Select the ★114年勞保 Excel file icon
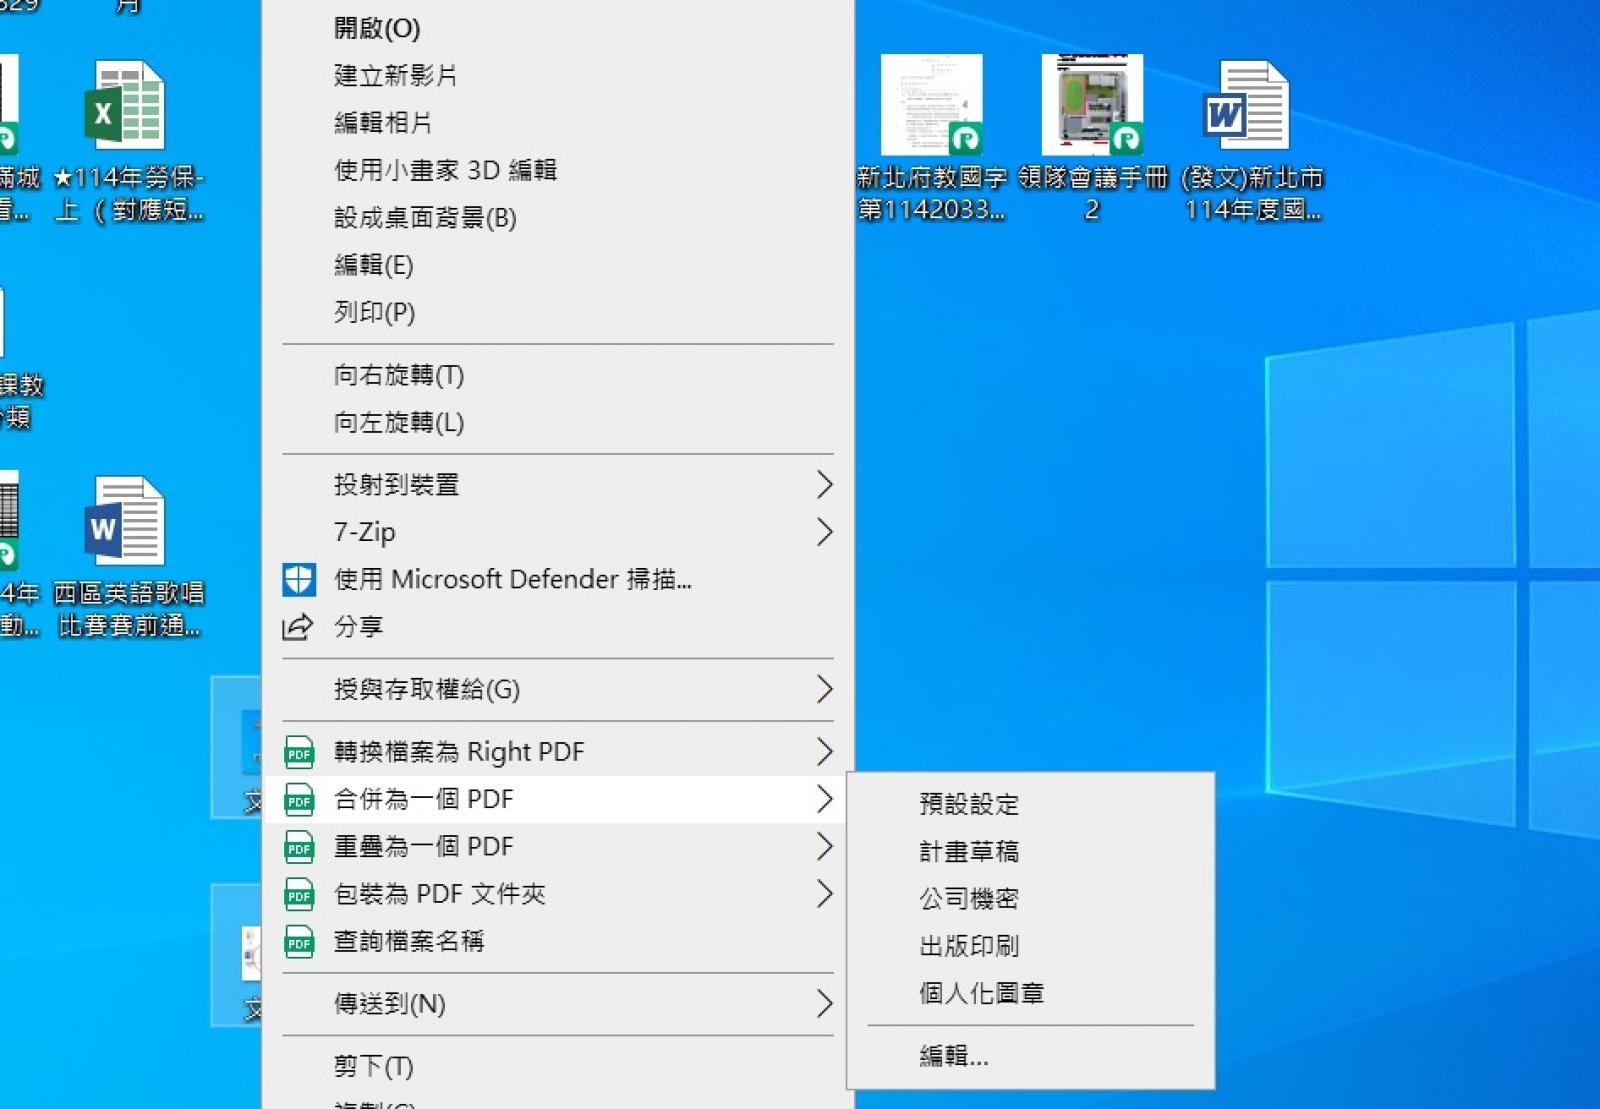Screen dimensions: 1600x1109 tap(125, 106)
